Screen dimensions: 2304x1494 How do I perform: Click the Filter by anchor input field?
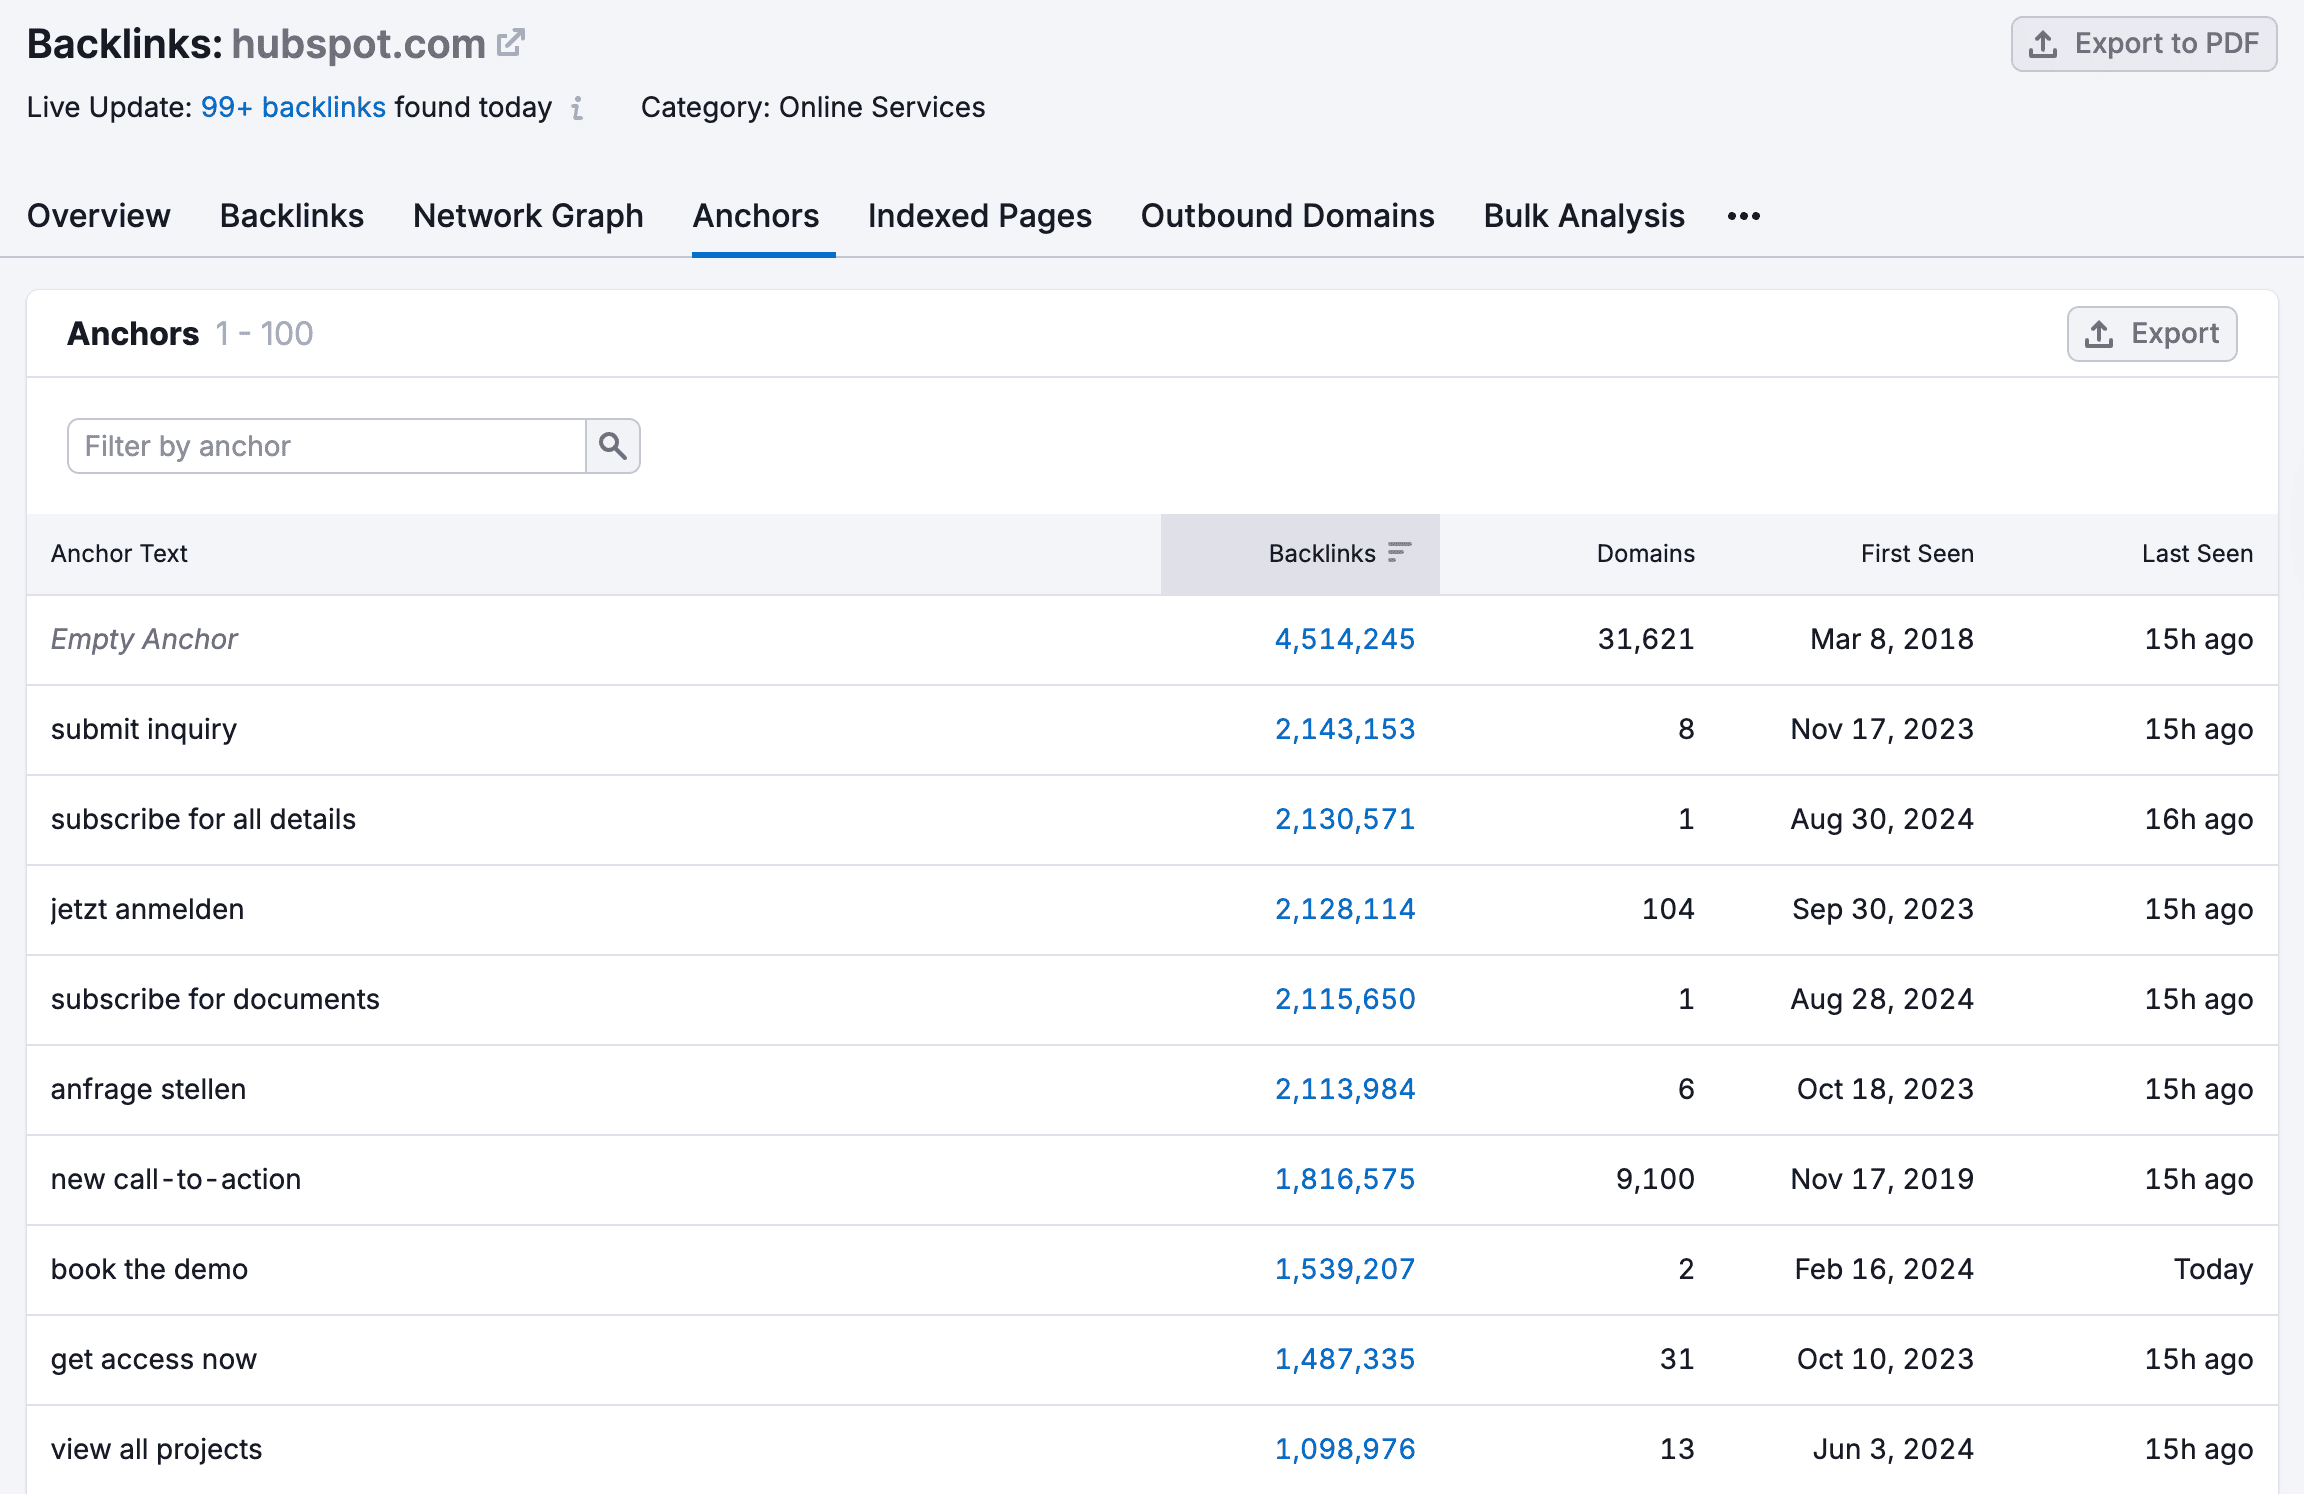[325, 446]
